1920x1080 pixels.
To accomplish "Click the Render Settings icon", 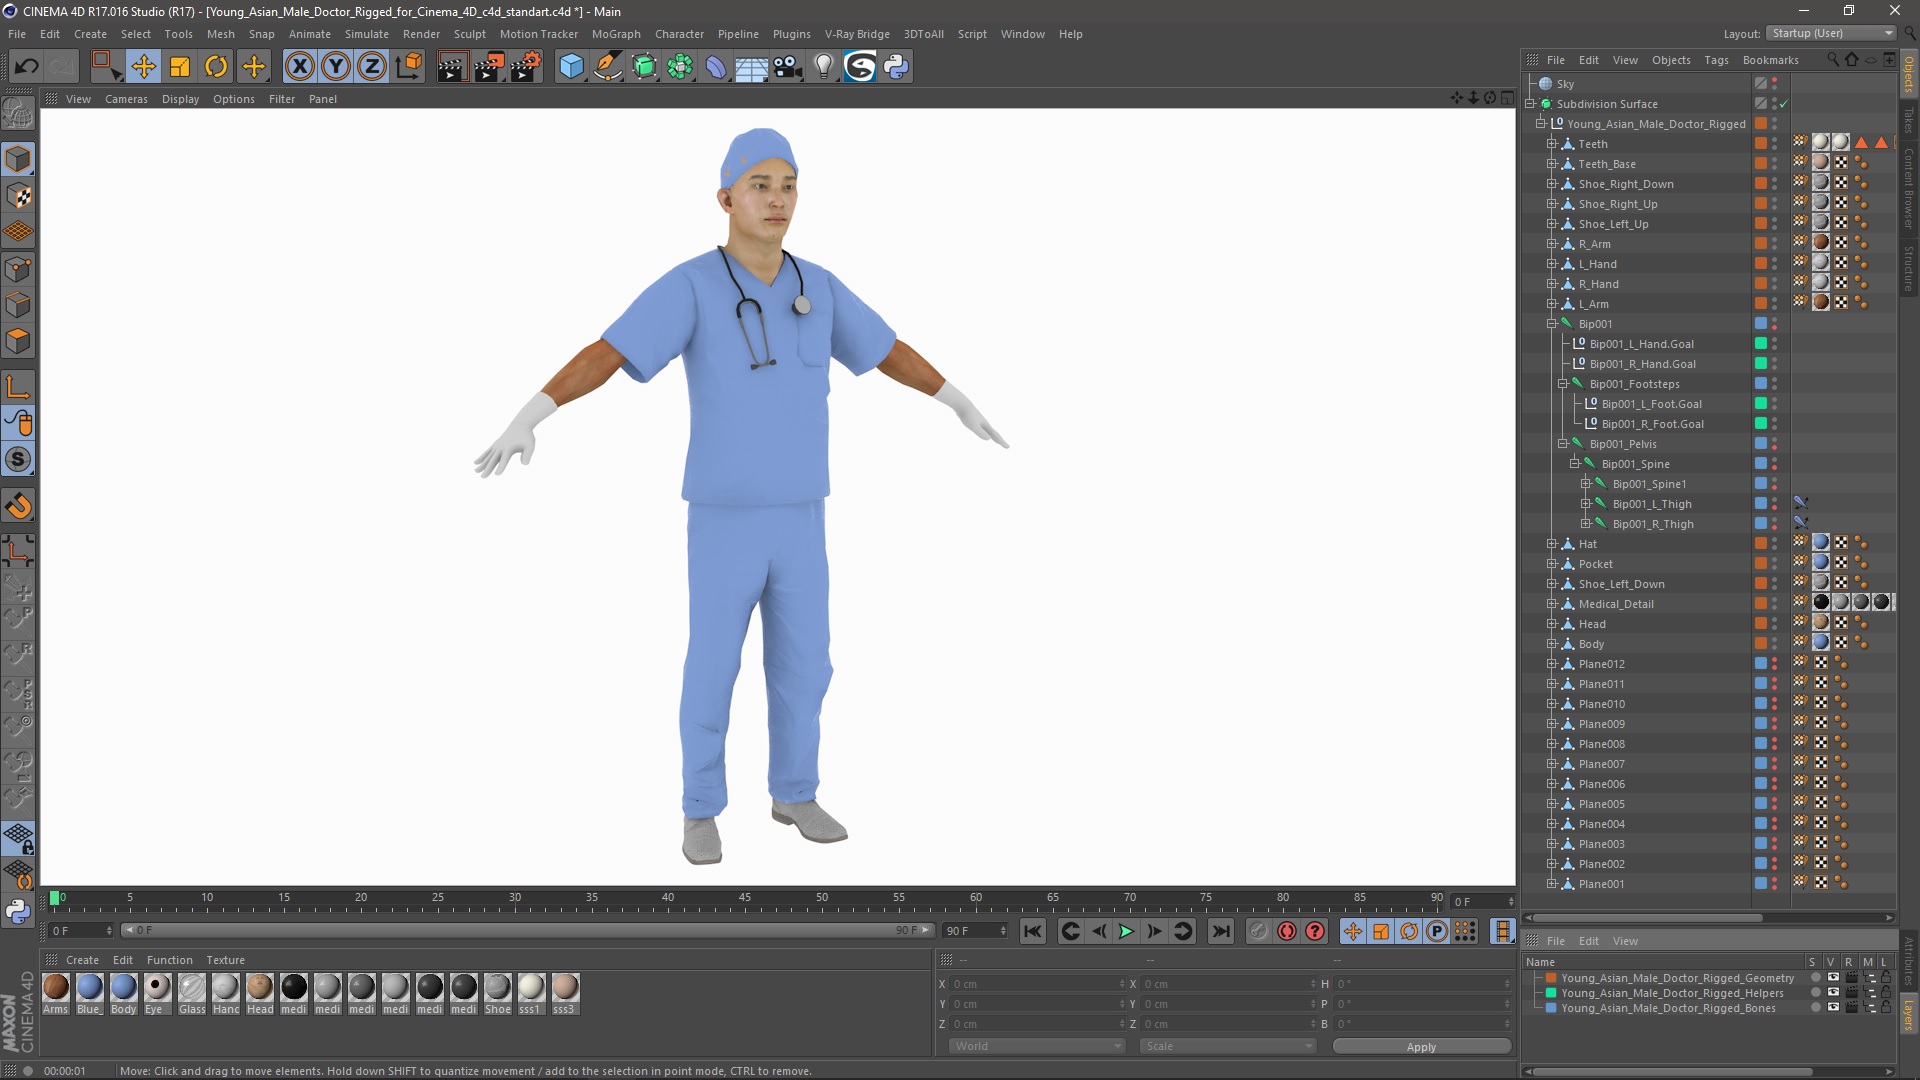I will (x=525, y=65).
